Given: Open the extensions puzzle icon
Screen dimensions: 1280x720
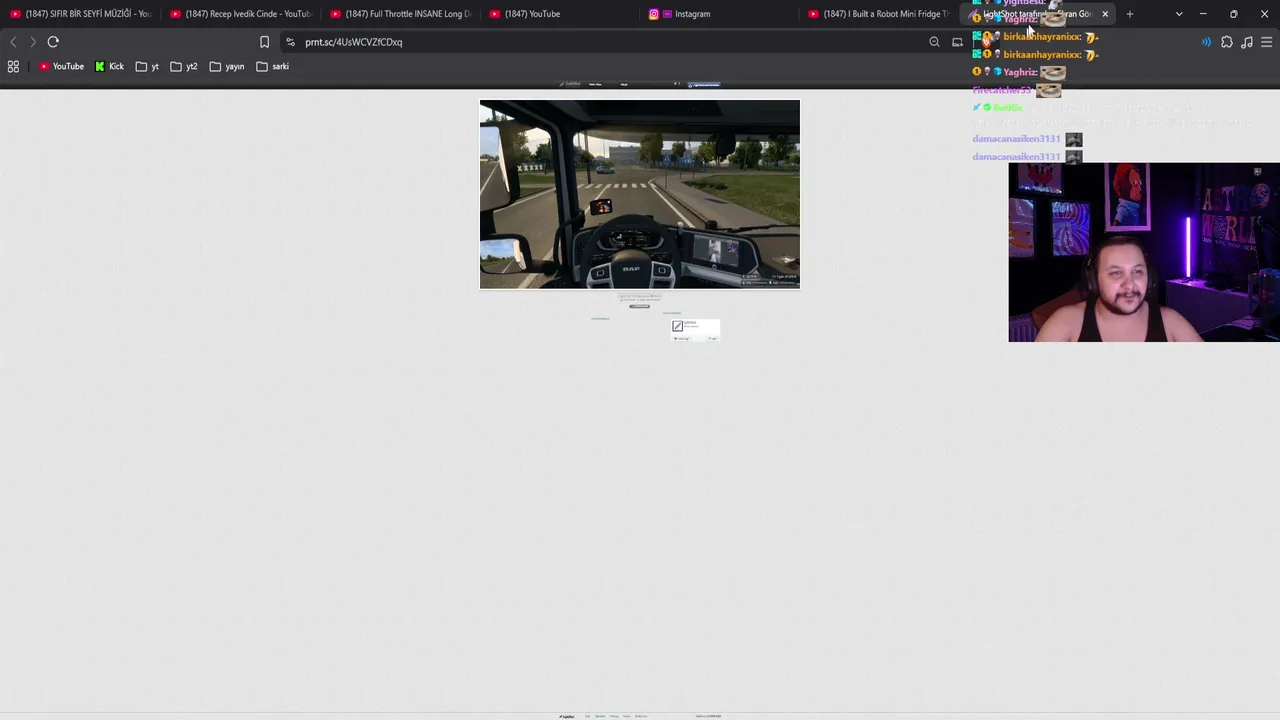Looking at the screenshot, I should click(x=1227, y=42).
